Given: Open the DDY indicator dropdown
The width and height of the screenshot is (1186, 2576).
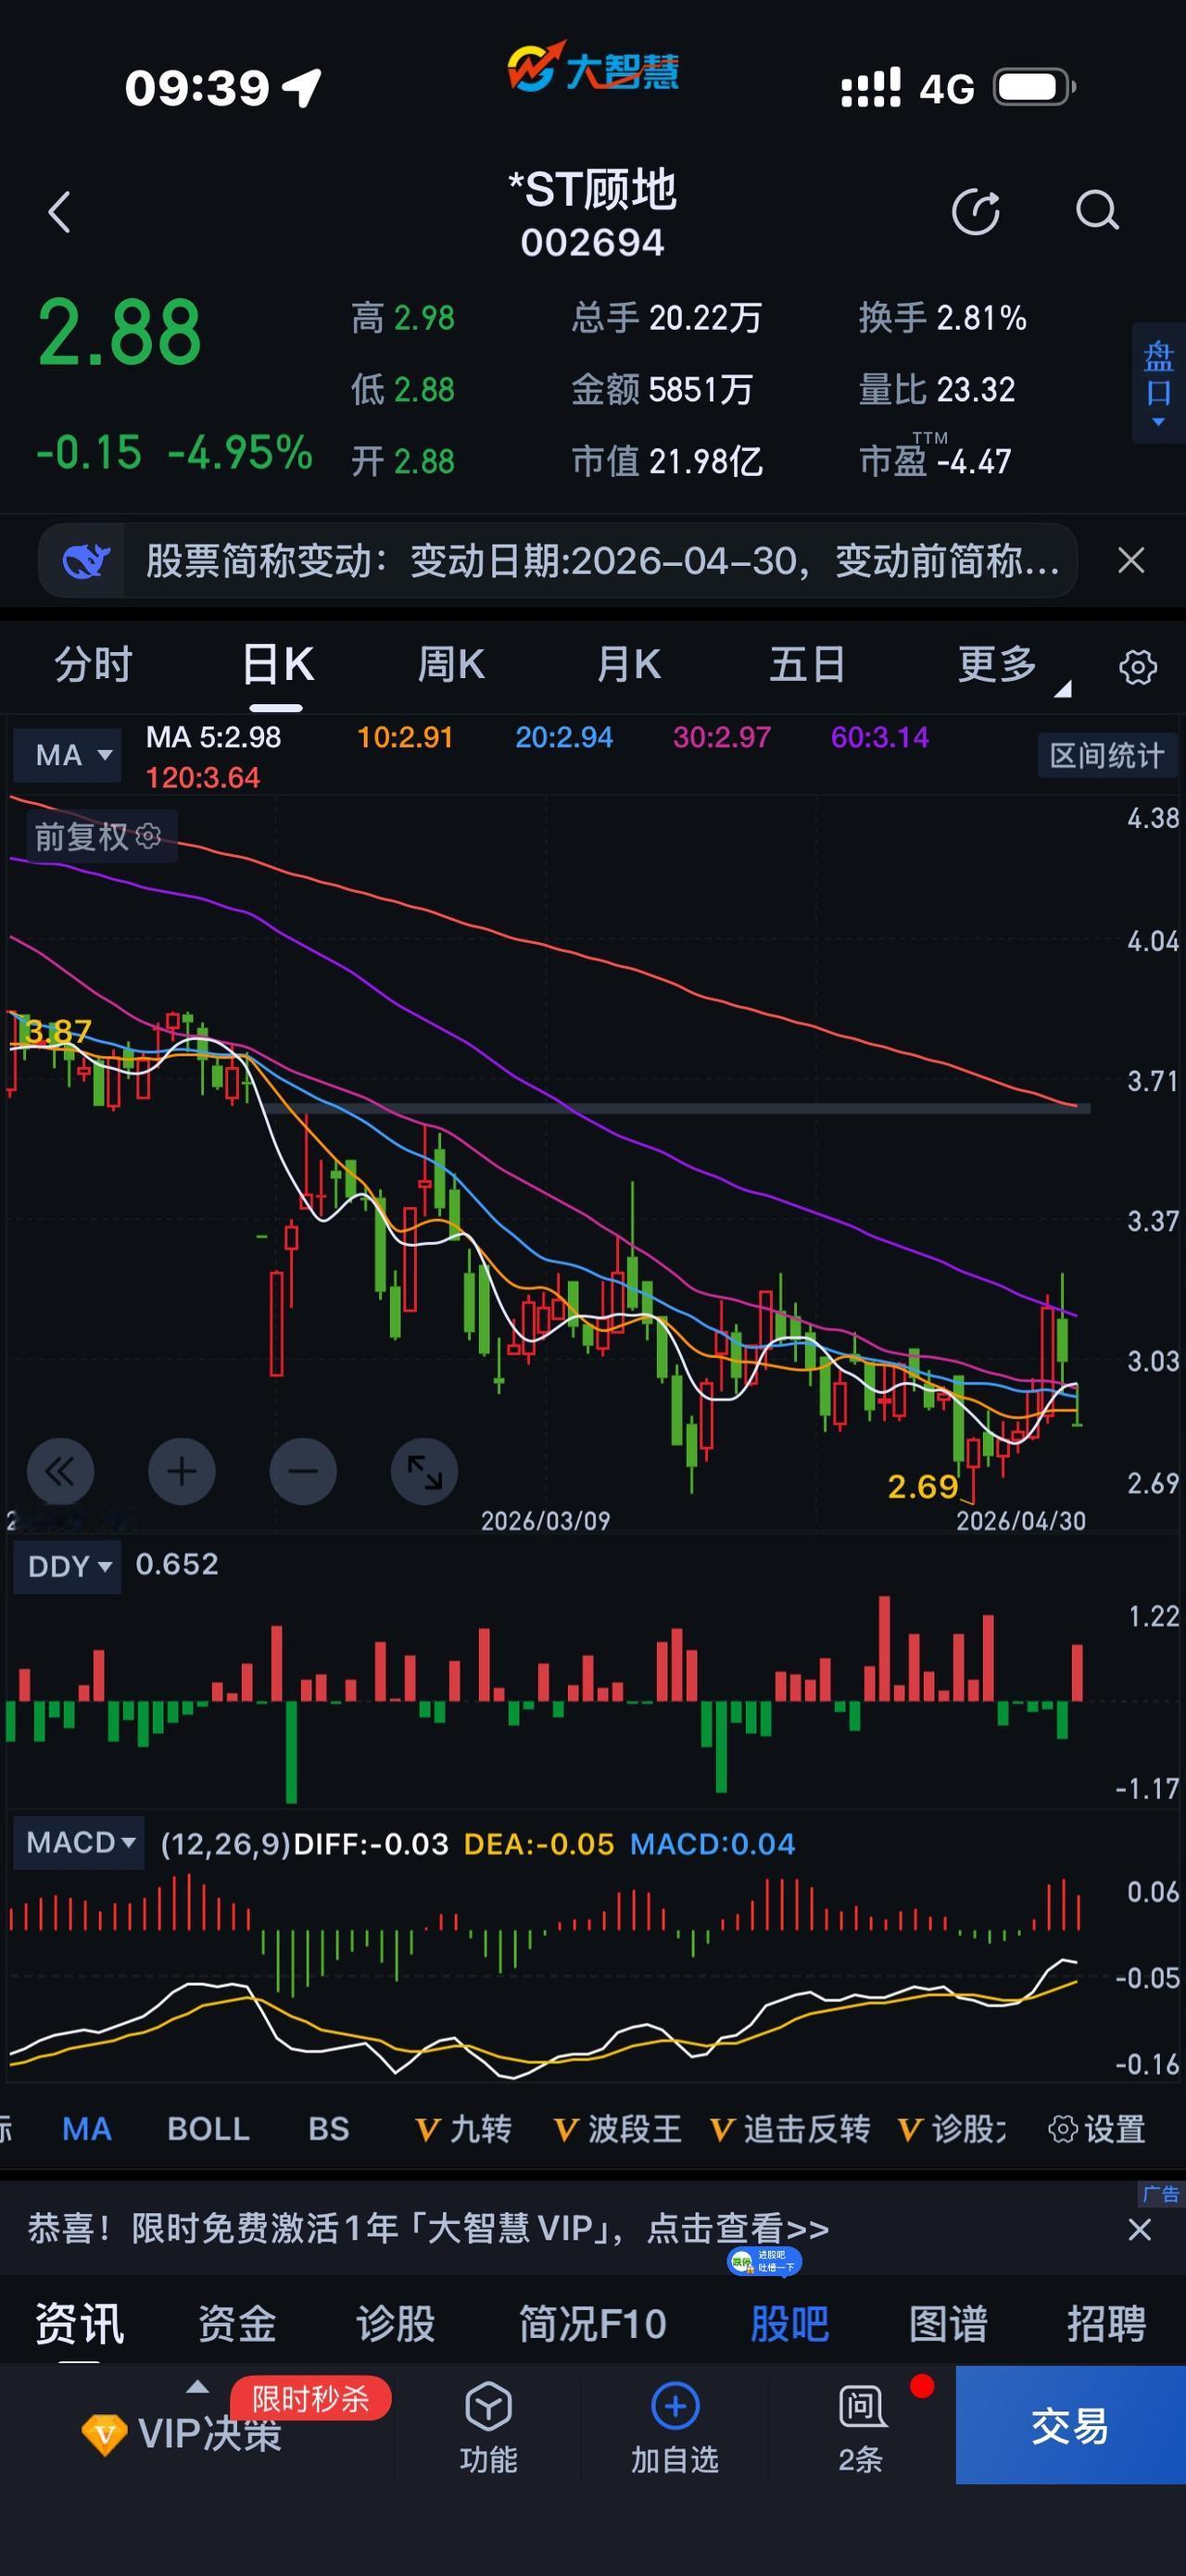Looking at the screenshot, I should 68,1566.
